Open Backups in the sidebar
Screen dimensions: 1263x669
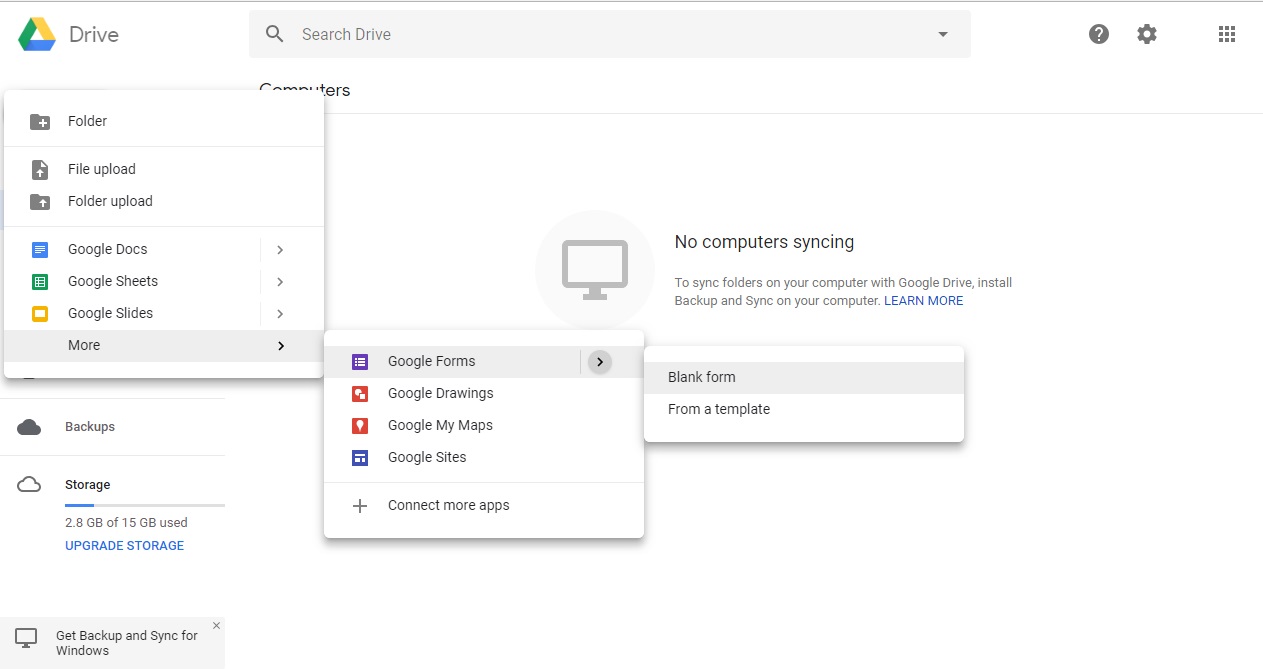pyautogui.click(x=90, y=427)
